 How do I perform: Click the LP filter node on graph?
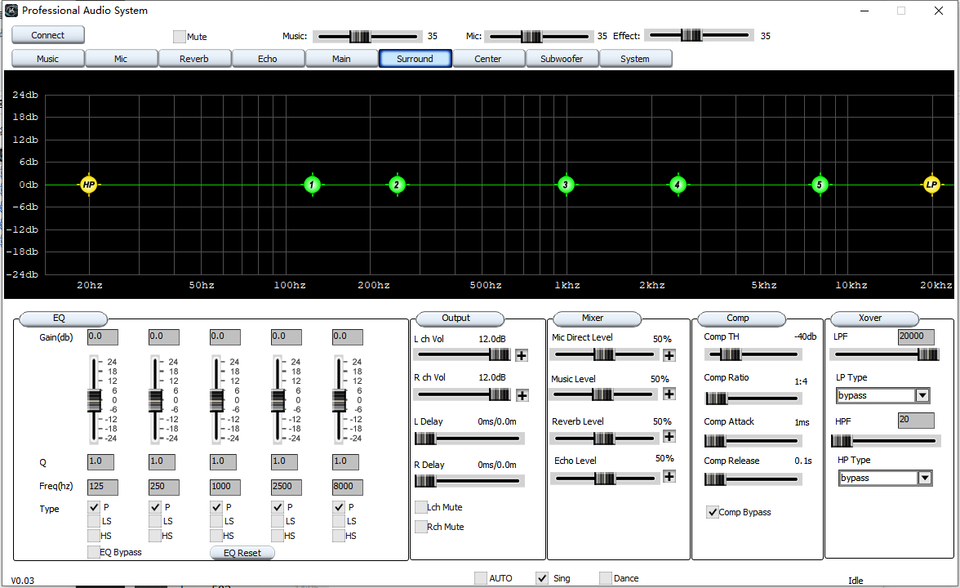coord(931,185)
